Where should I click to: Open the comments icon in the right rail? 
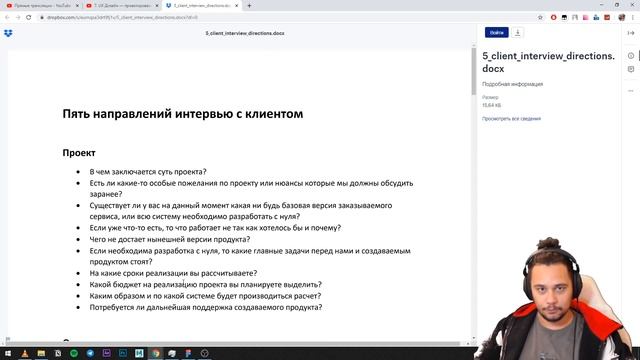631,69
